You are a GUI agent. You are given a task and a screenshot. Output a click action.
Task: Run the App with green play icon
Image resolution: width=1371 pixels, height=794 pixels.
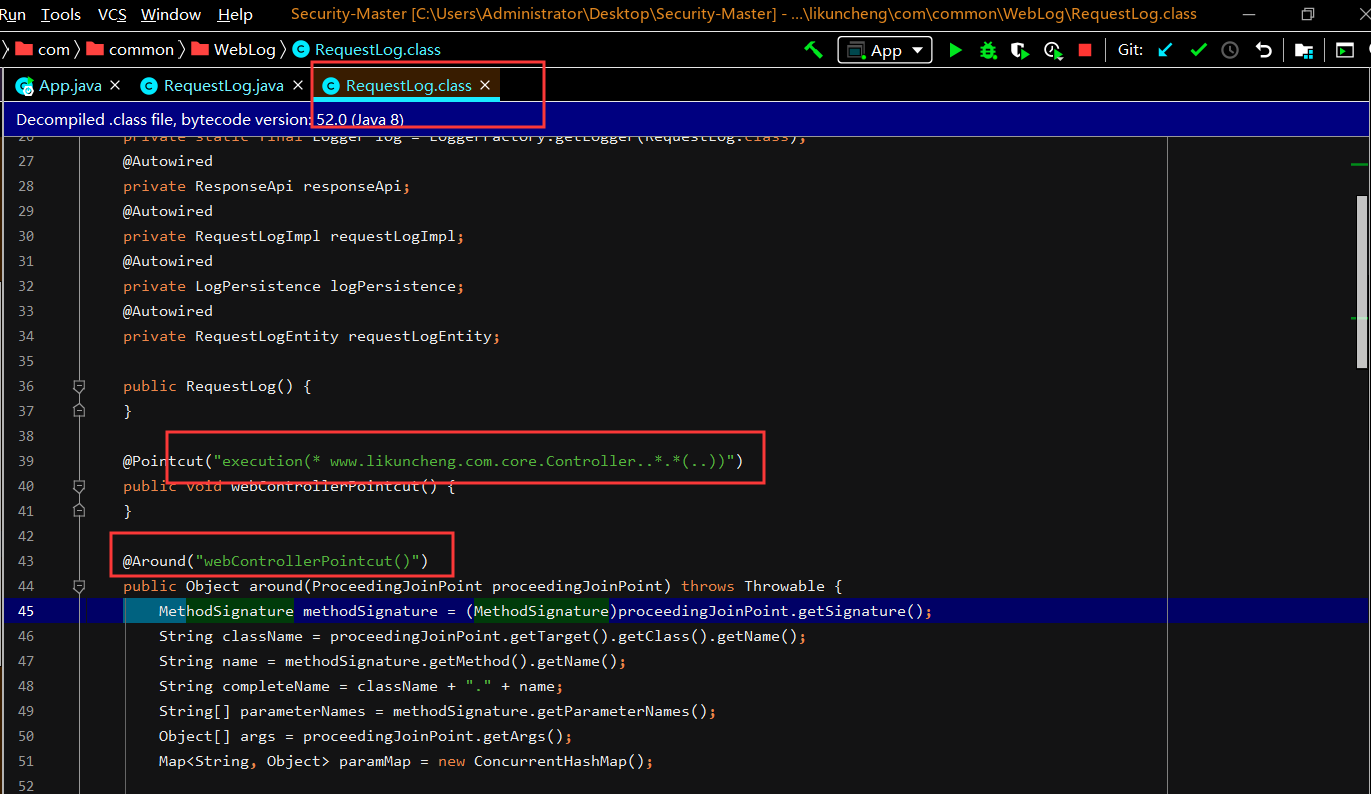click(955, 50)
